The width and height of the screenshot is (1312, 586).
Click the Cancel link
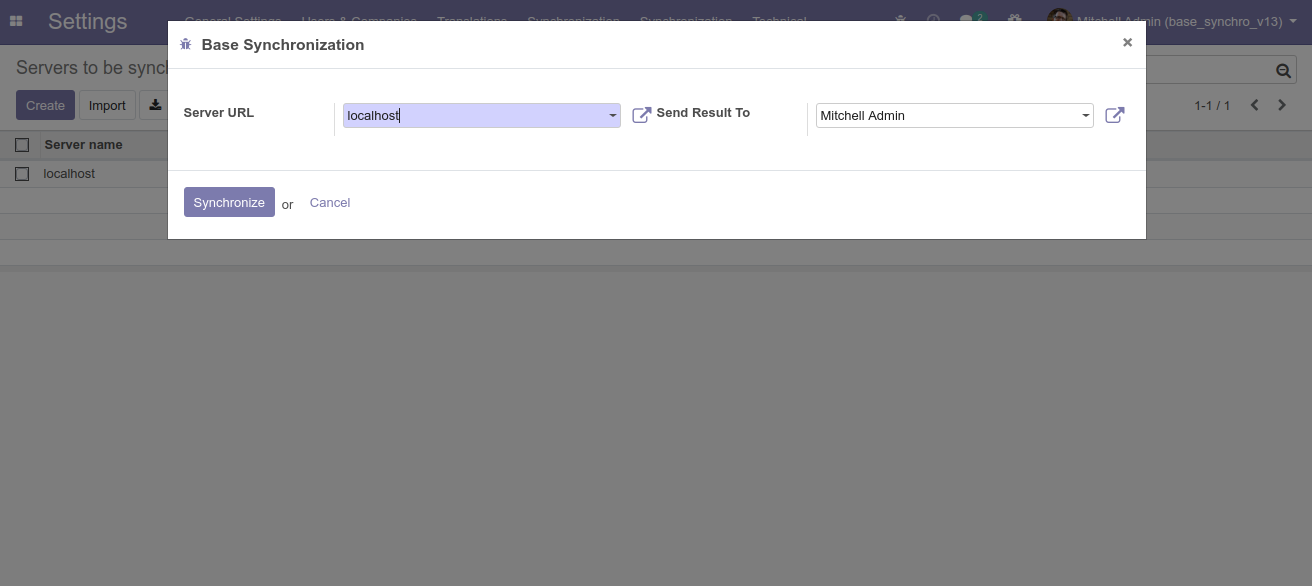[x=329, y=203]
